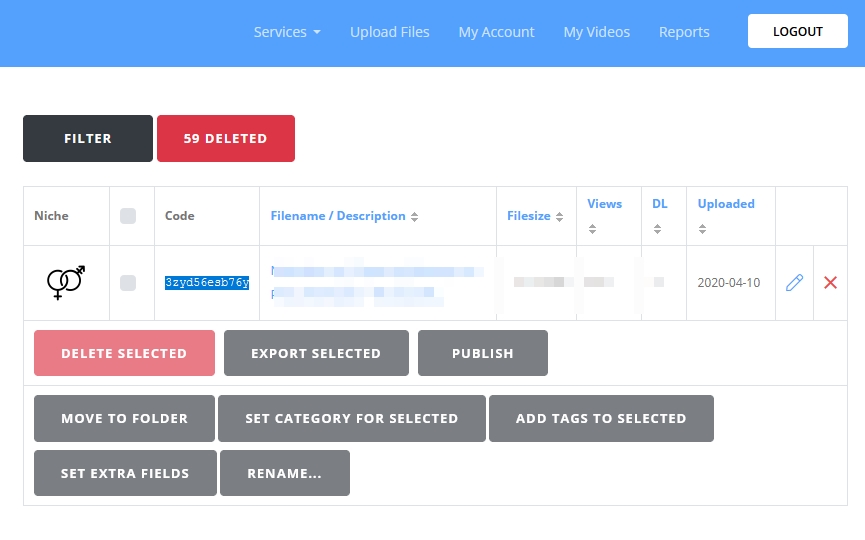Expand the Services dropdown menu
Viewport: 865px width, 540px height.
287,32
